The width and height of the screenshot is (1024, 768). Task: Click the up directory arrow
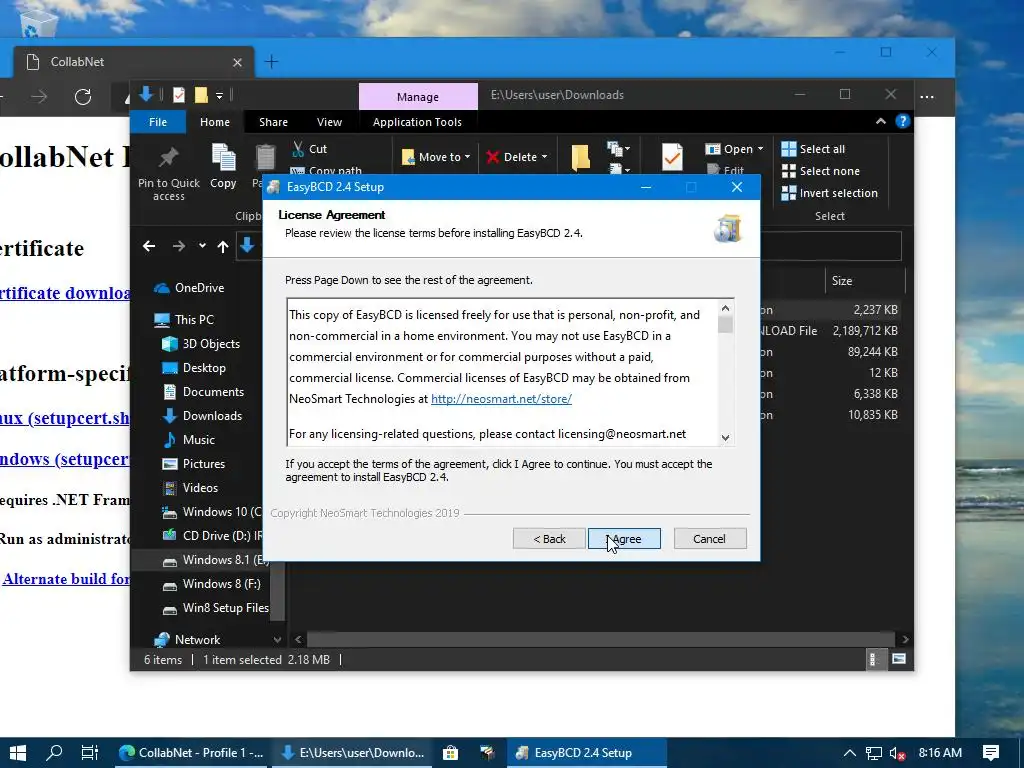223,246
